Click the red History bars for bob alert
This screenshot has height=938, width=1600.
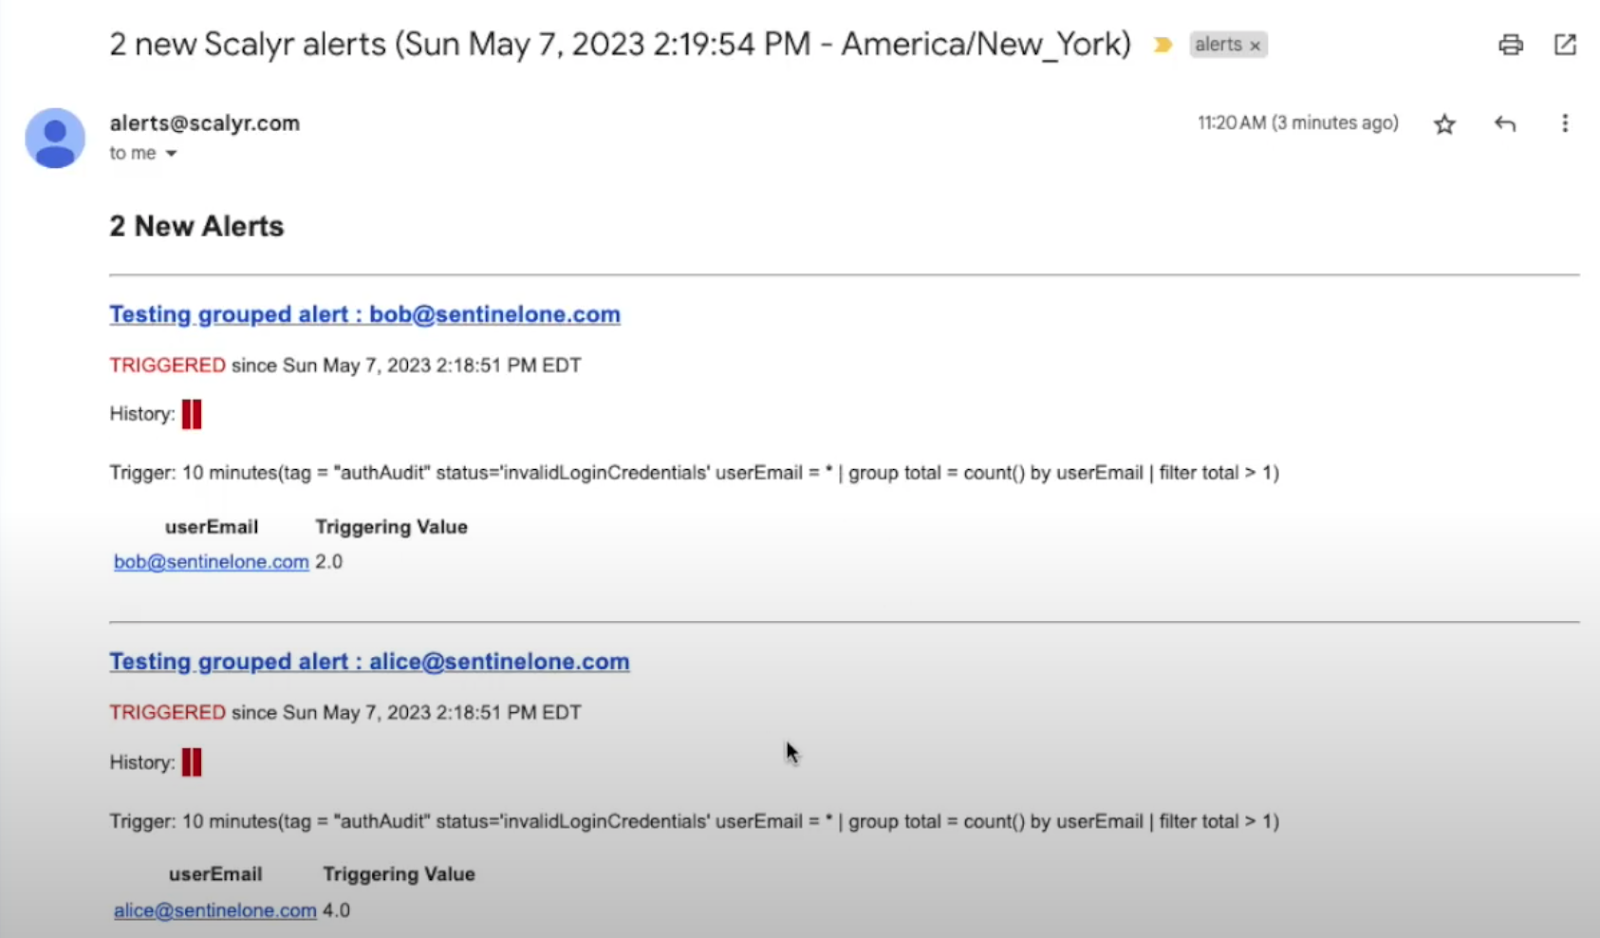click(192, 414)
